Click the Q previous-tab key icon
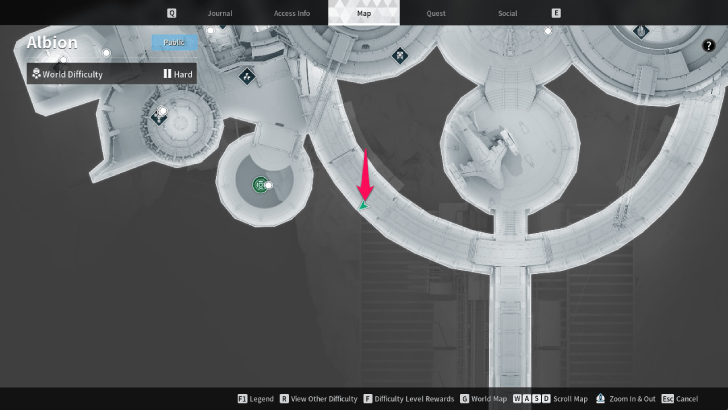This screenshot has width=728, height=410. click(171, 13)
